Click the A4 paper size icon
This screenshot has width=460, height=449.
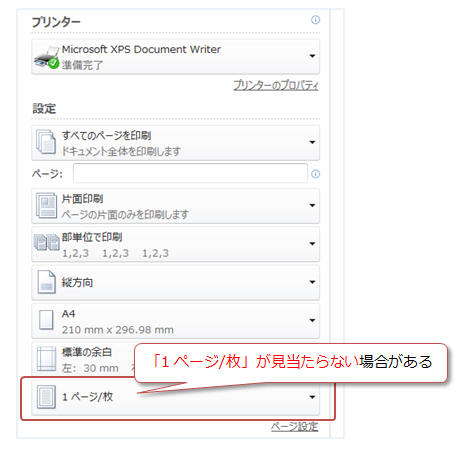click(46, 320)
